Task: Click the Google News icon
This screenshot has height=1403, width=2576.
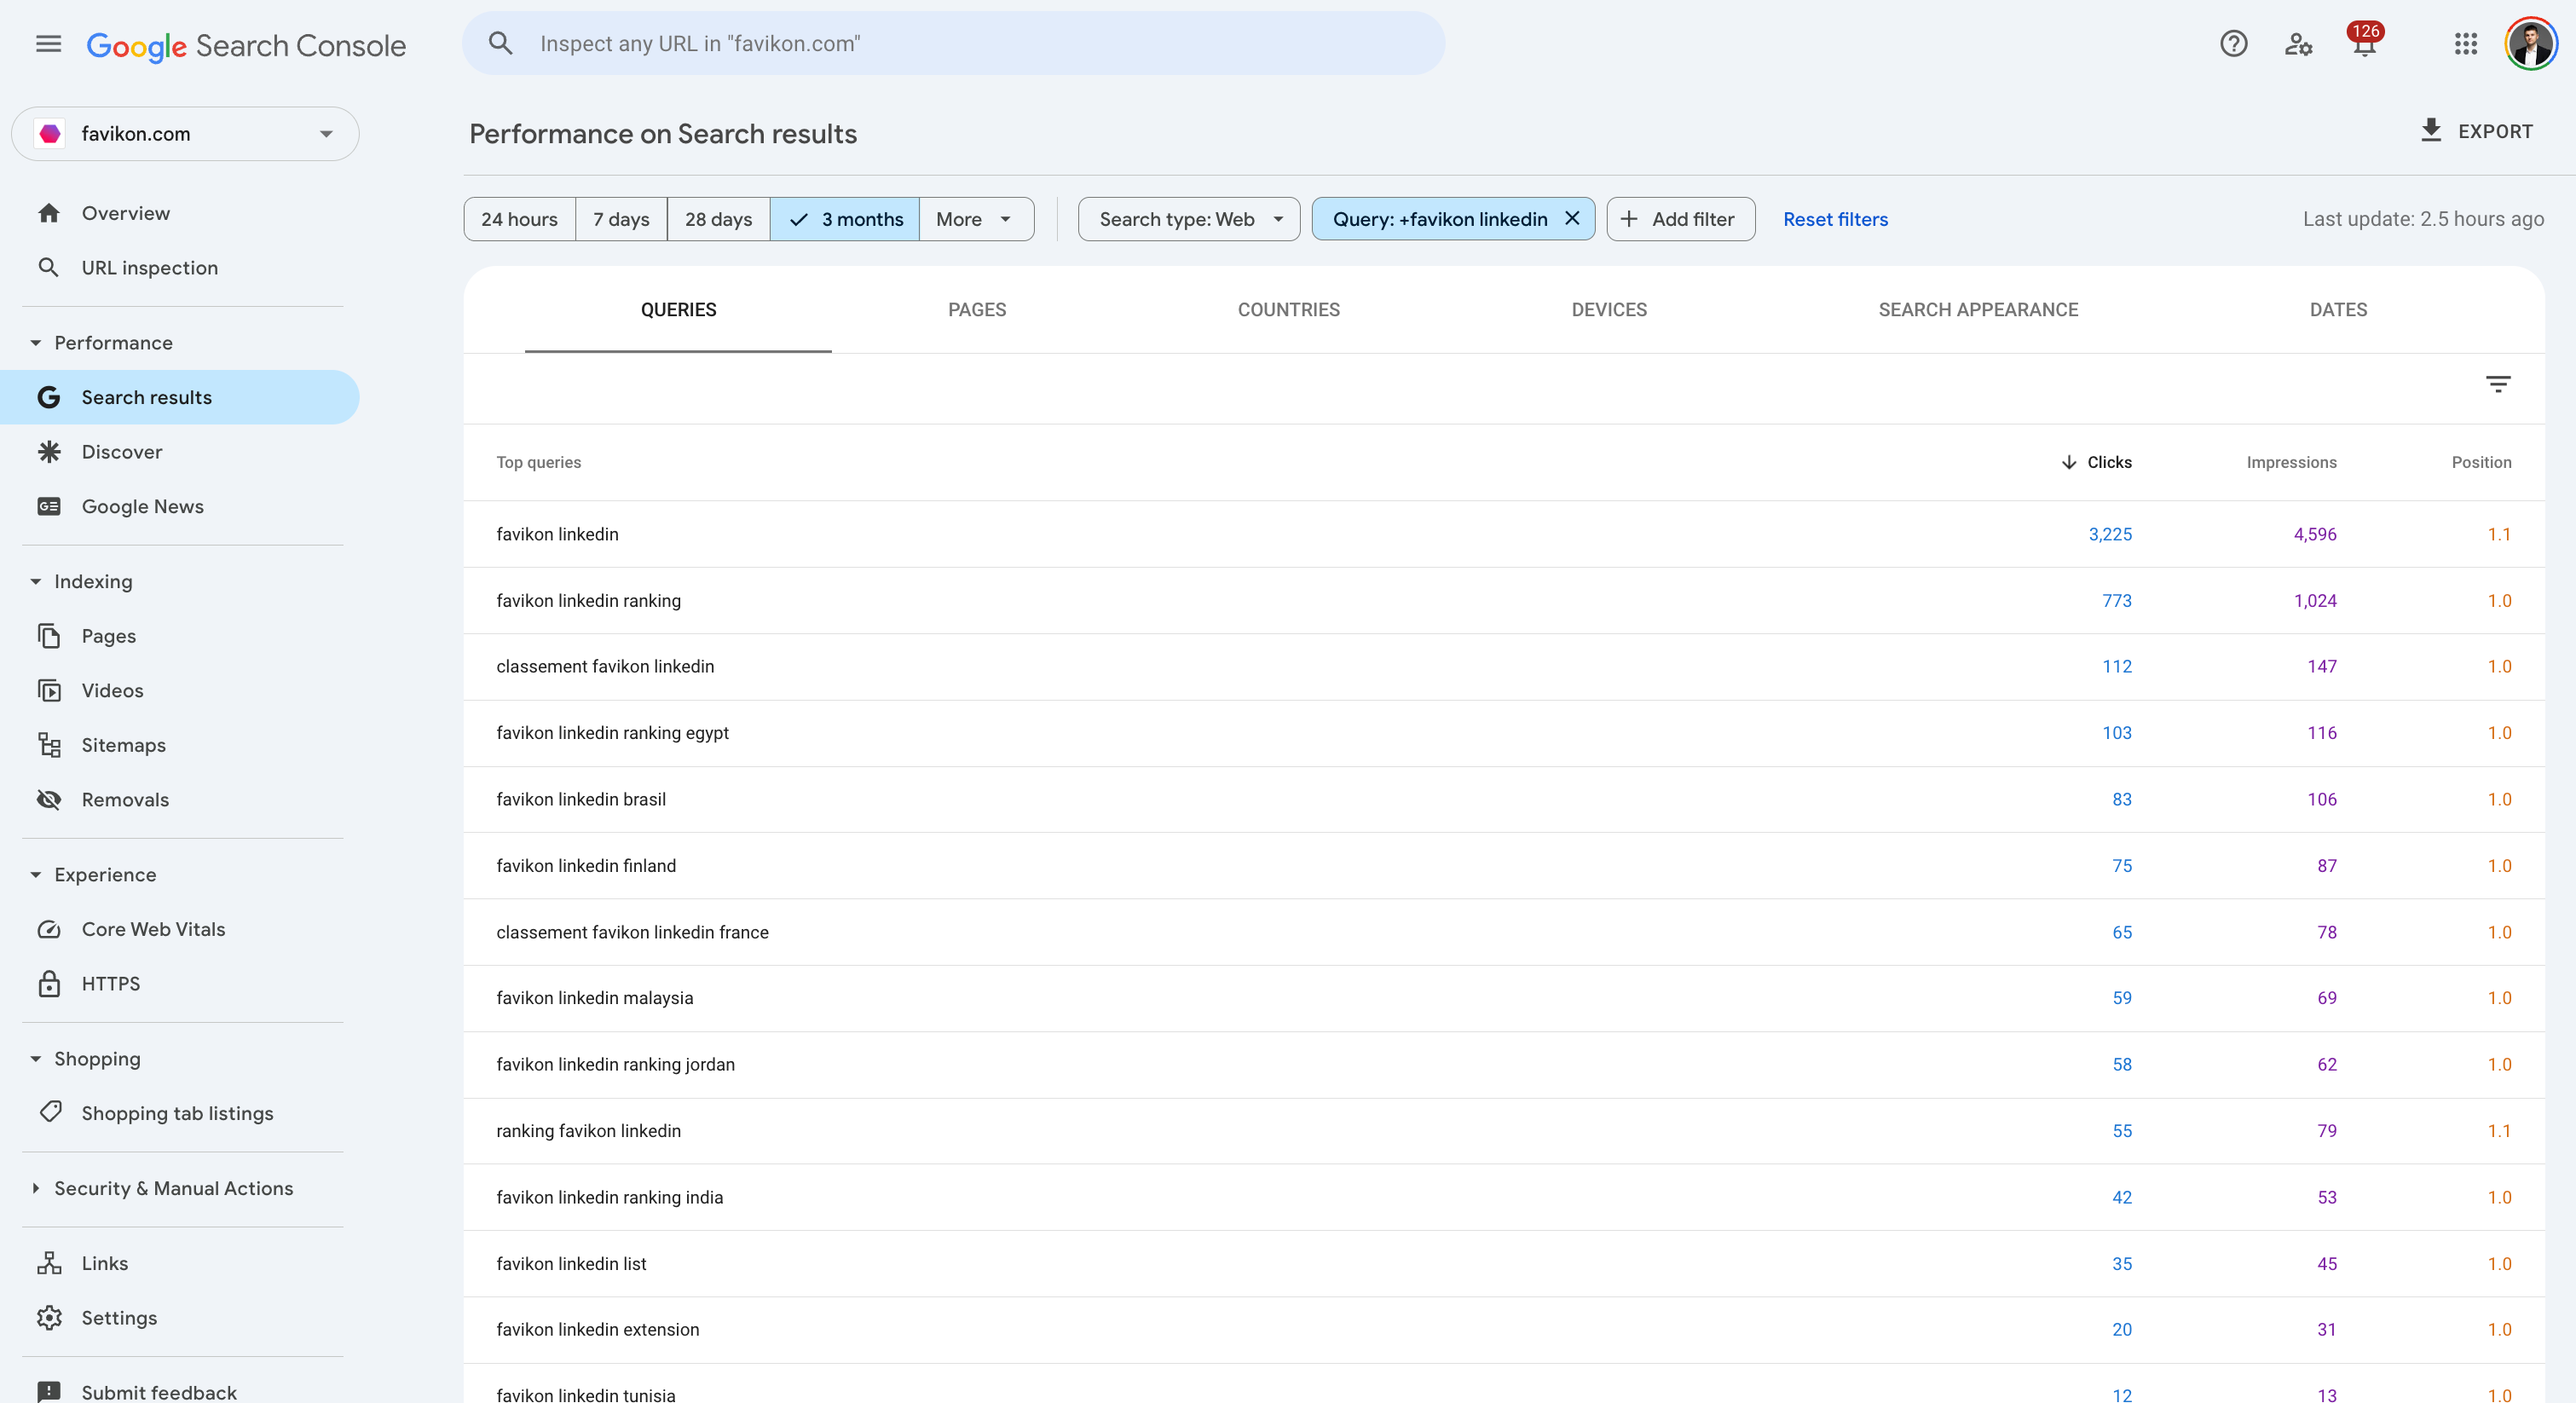Action: pyautogui.click(x=49, y=506)
